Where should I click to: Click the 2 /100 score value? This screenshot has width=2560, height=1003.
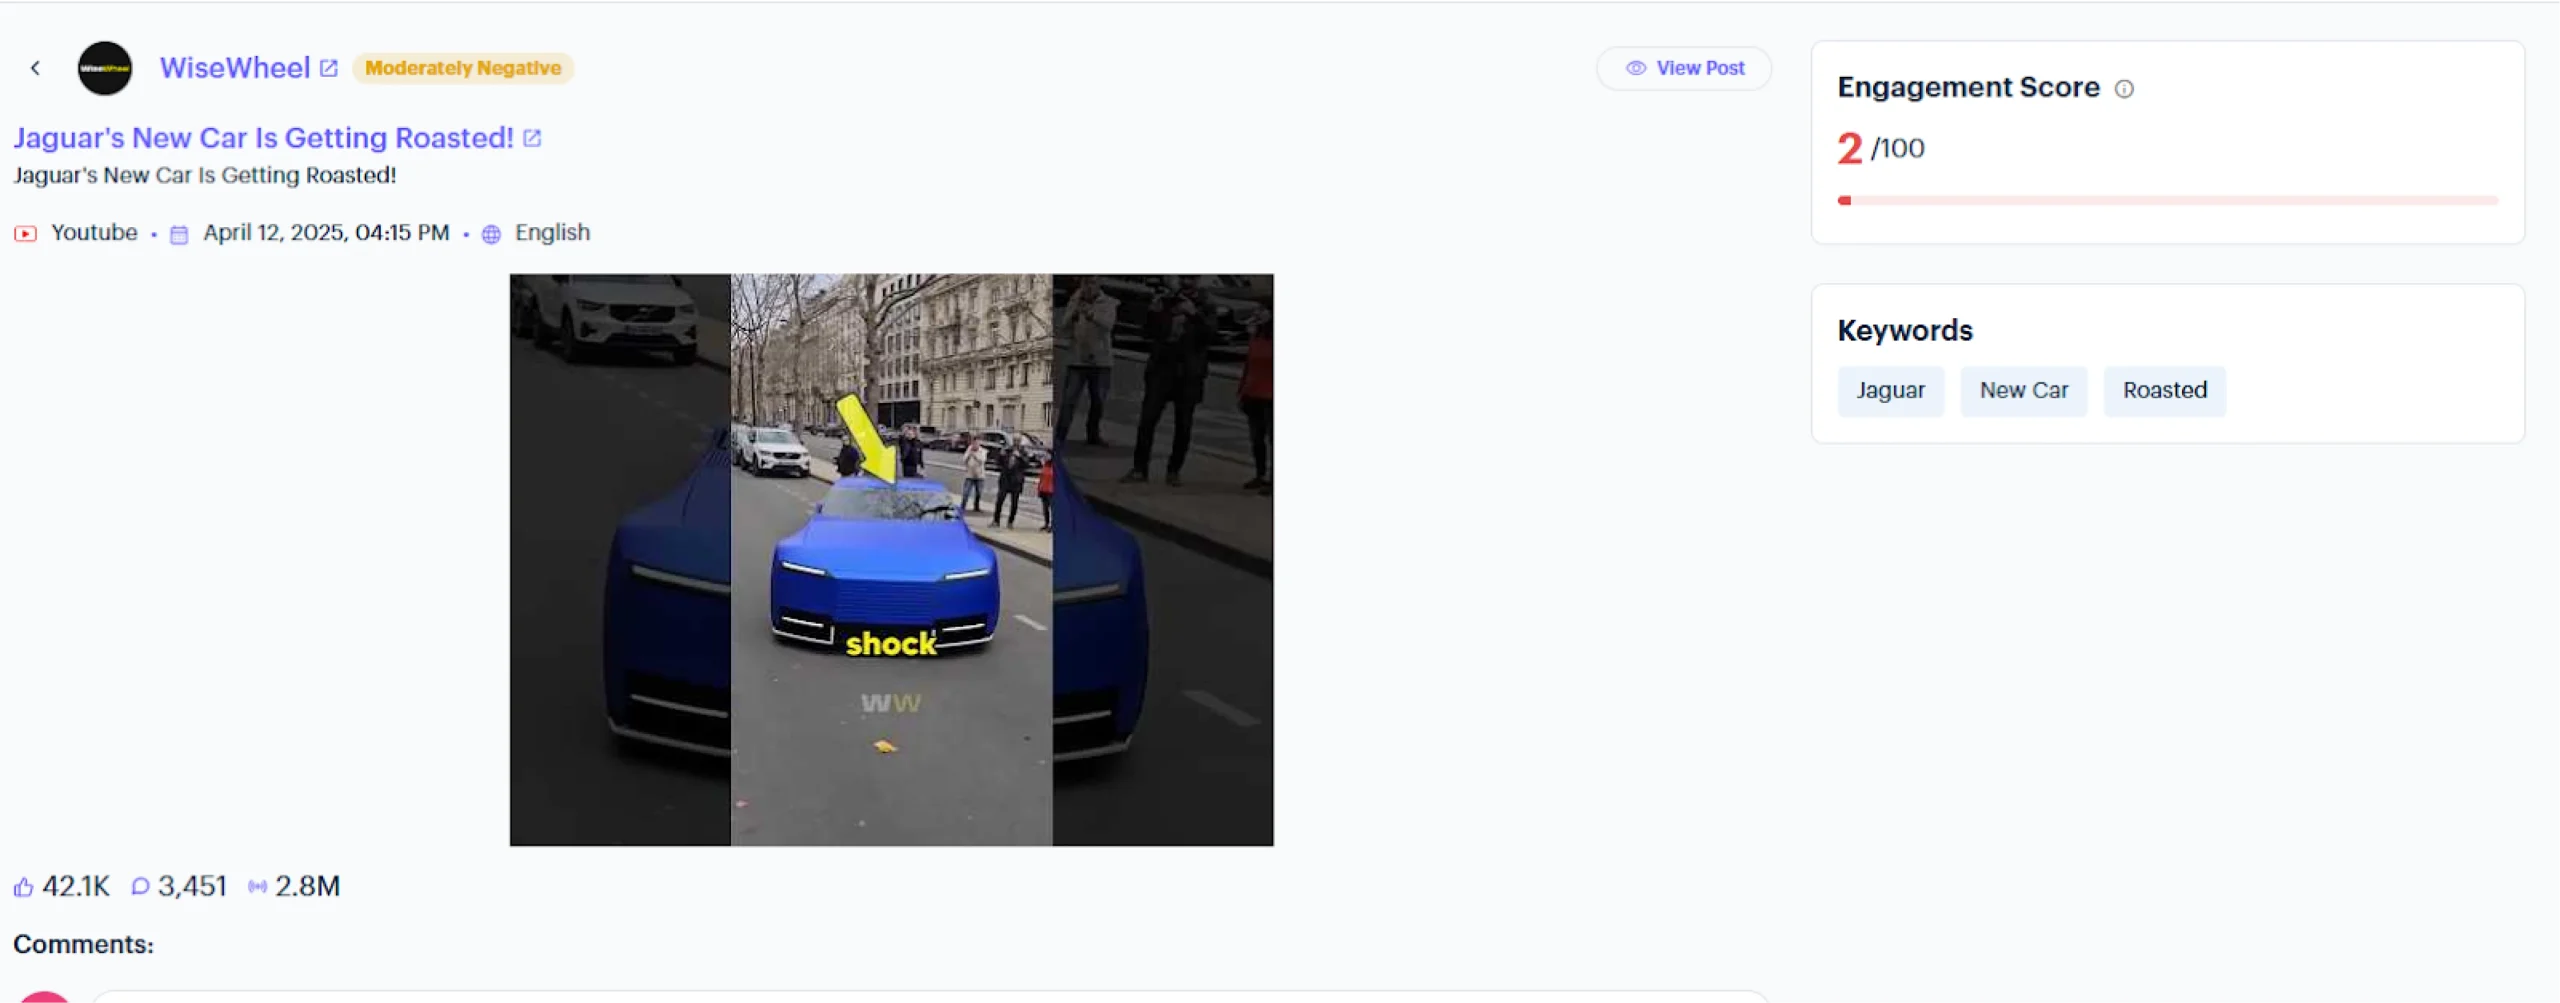tap(1880, 149)
